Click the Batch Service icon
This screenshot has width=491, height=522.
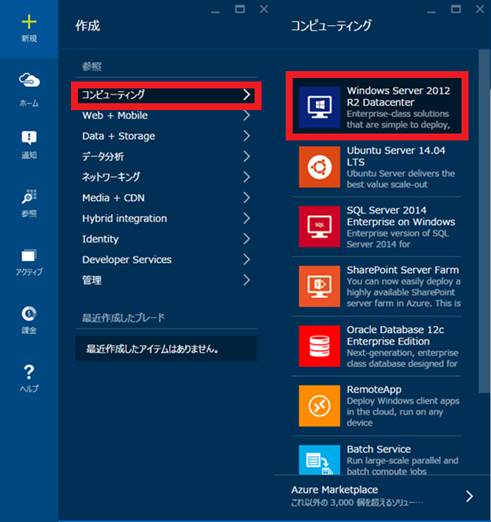[x=319, y=460]
